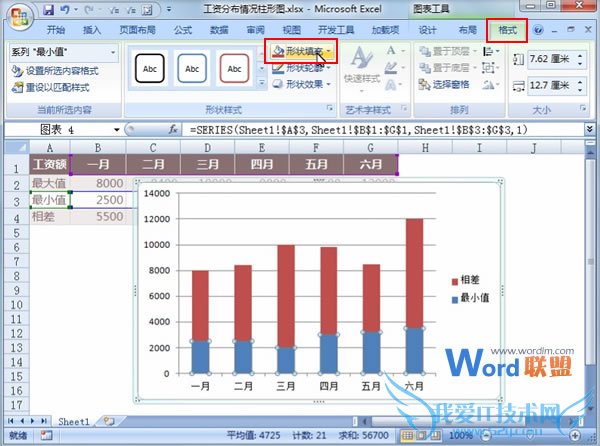Open the 形状轮廓 menu

[x=301, y=68]
